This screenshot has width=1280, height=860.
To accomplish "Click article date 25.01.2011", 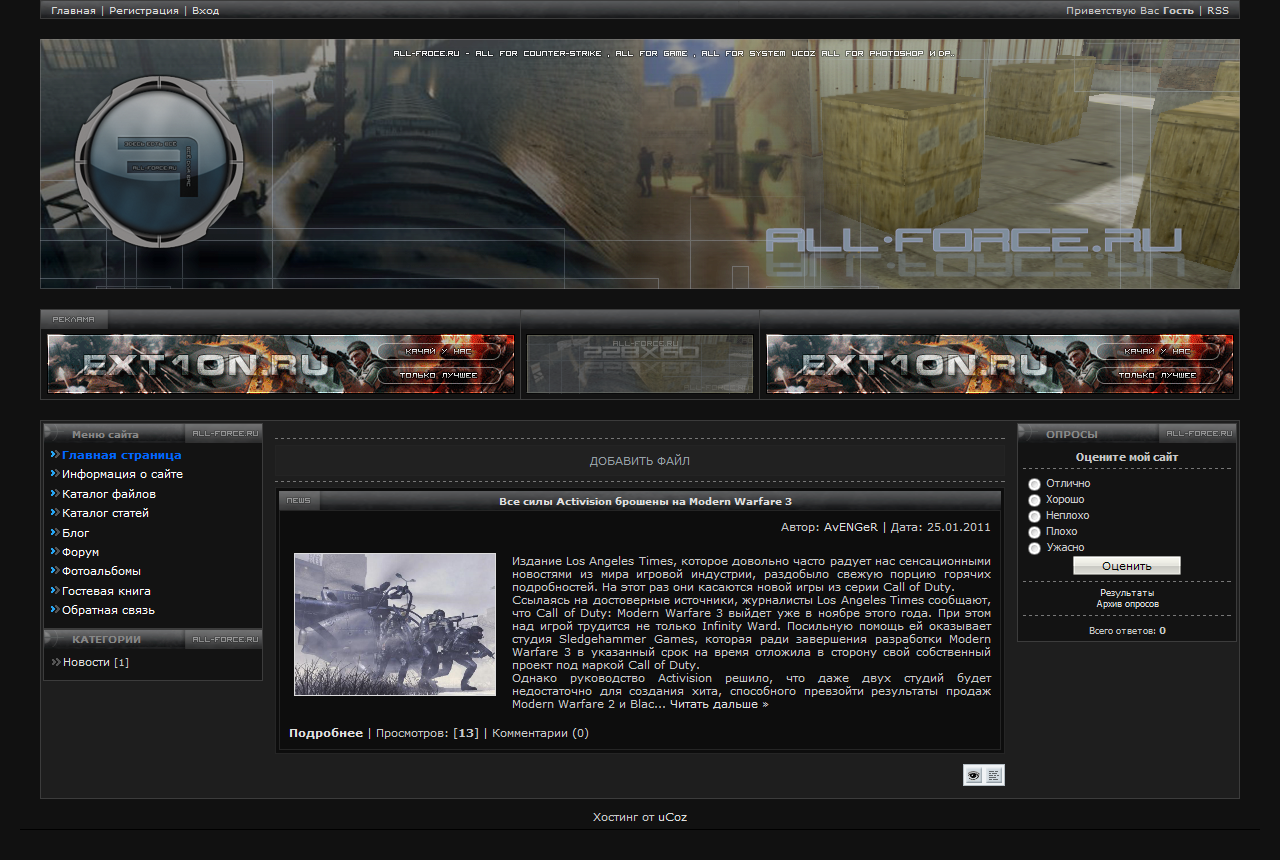I will pyautogui.click(x=959, y=527).
